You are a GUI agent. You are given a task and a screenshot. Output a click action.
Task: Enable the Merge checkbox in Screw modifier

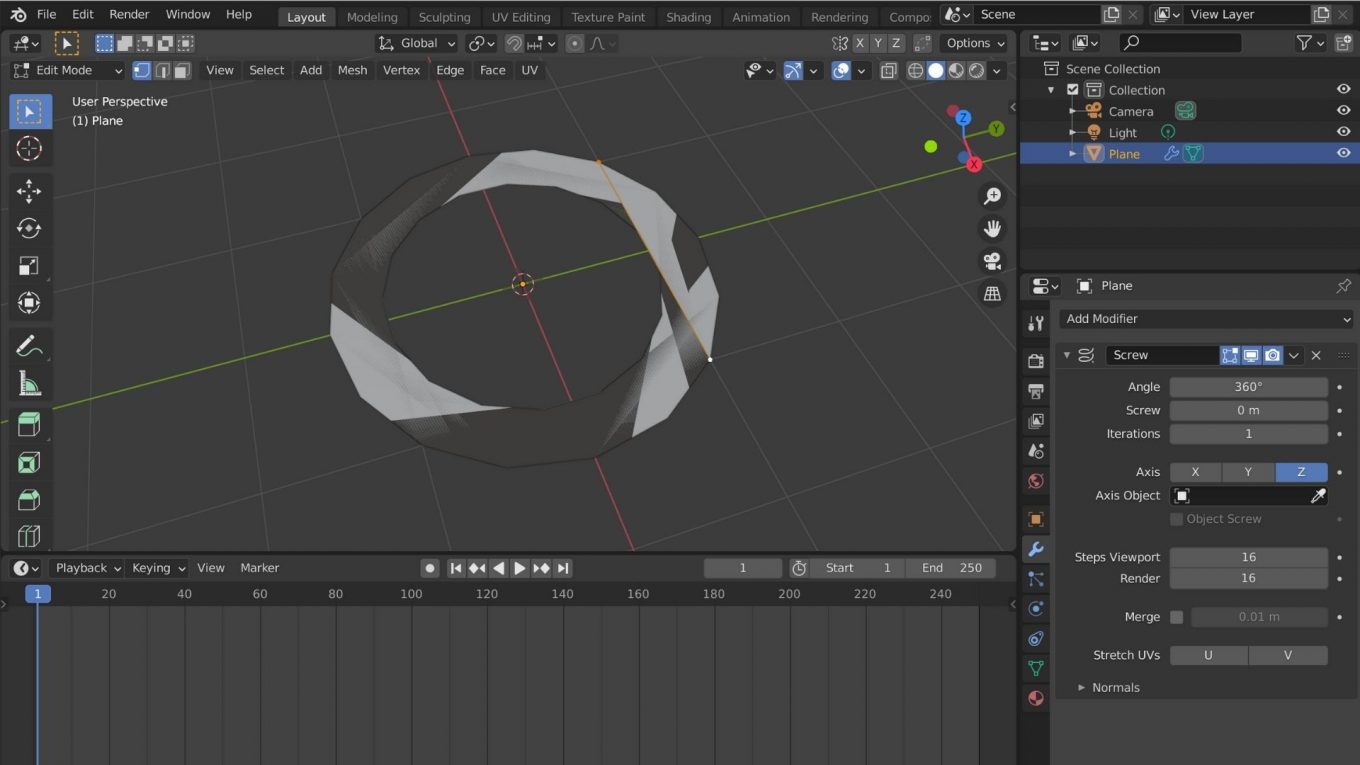tap(1176, 617)
